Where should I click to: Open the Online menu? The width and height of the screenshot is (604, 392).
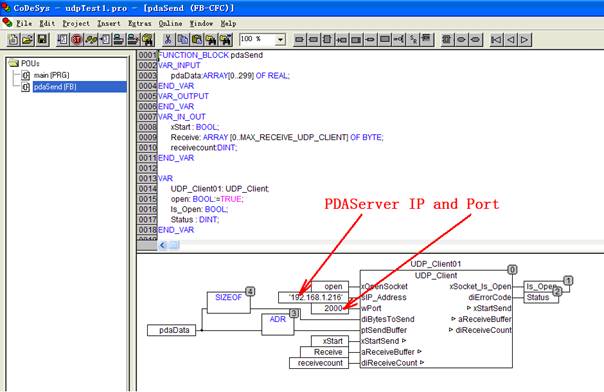click(x=170, y=23)
